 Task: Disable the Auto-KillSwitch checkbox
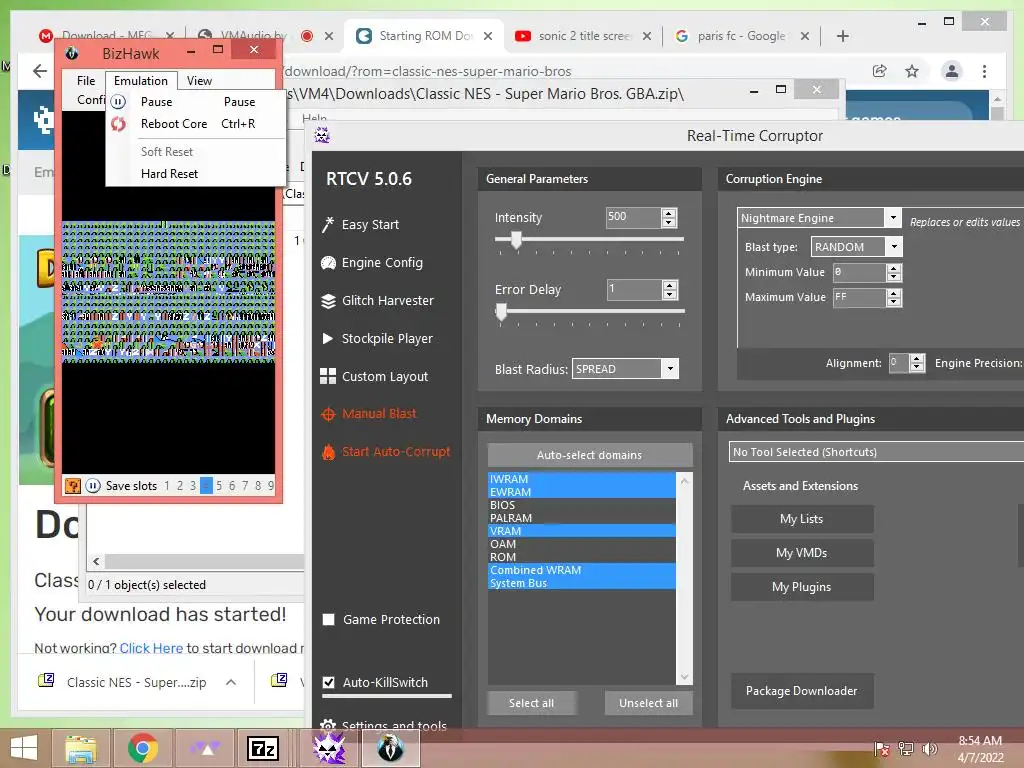point(328,682)
